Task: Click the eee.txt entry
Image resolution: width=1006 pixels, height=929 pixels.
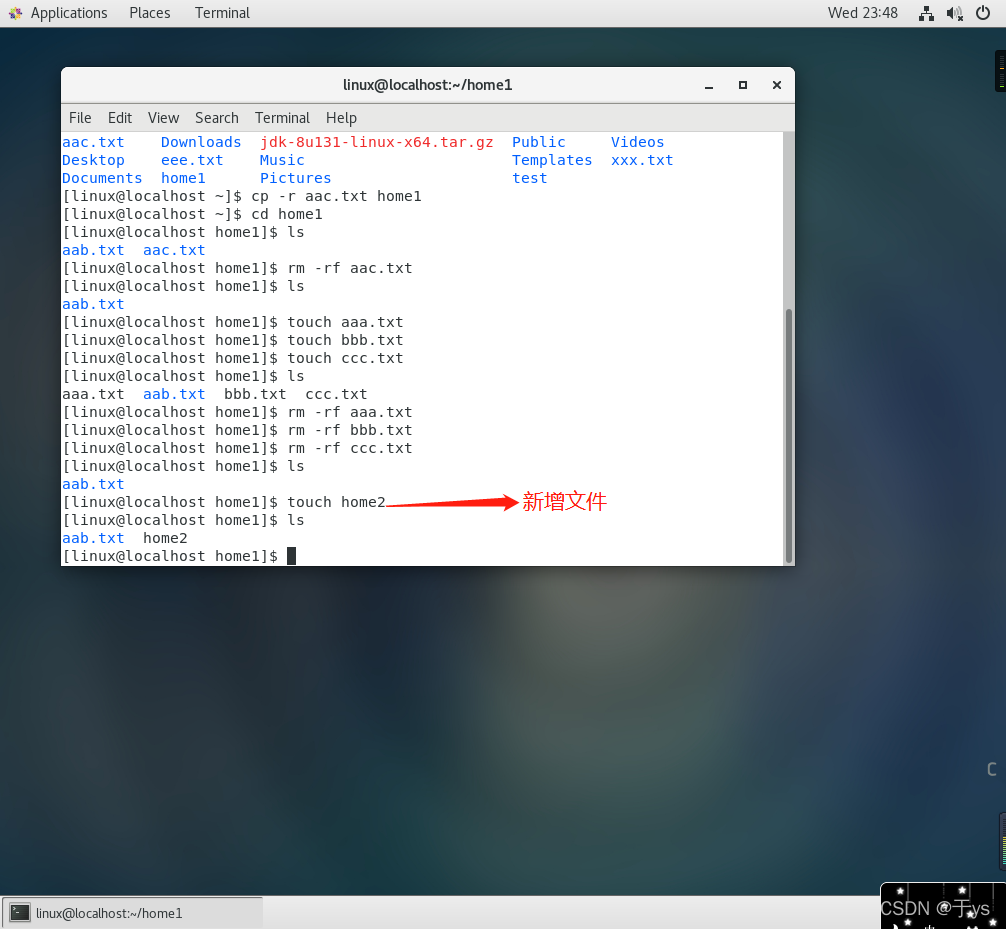Action: point(192,160)
